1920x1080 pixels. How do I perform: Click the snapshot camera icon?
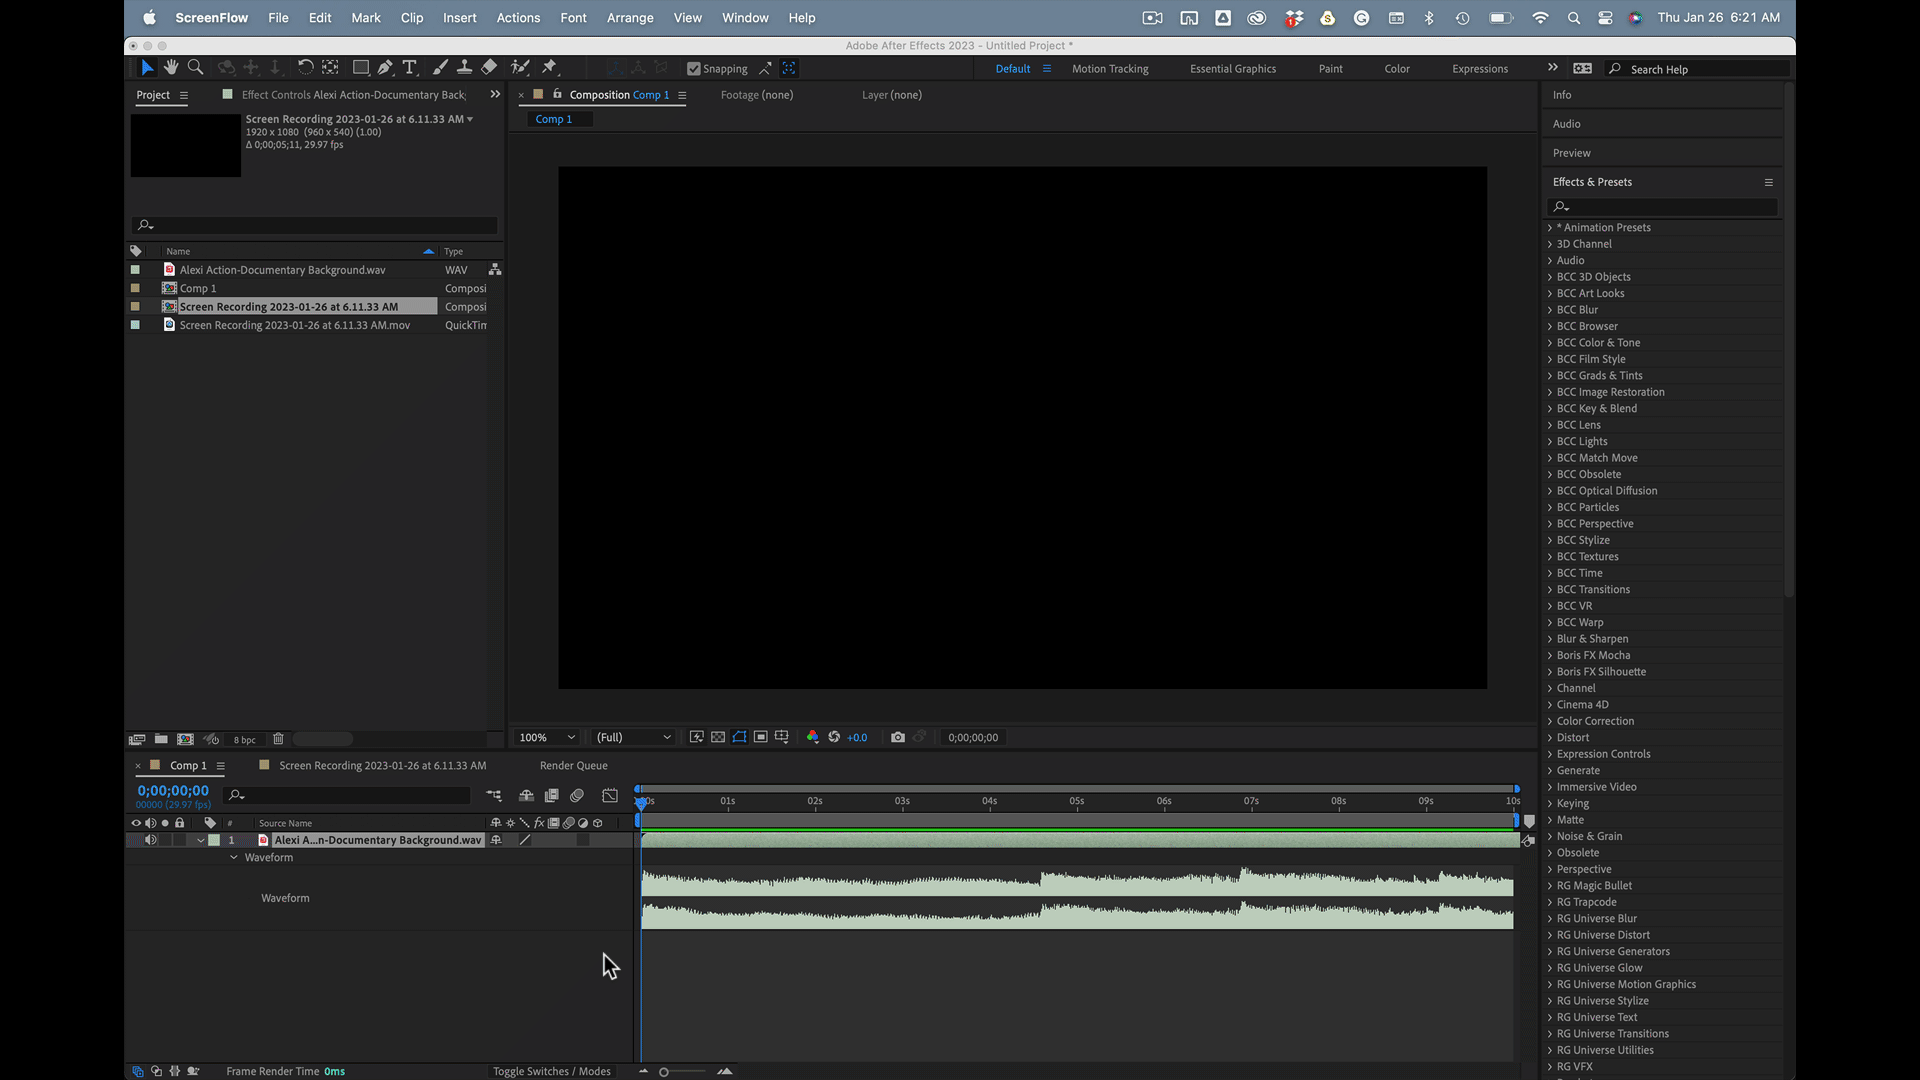(898, 737)
